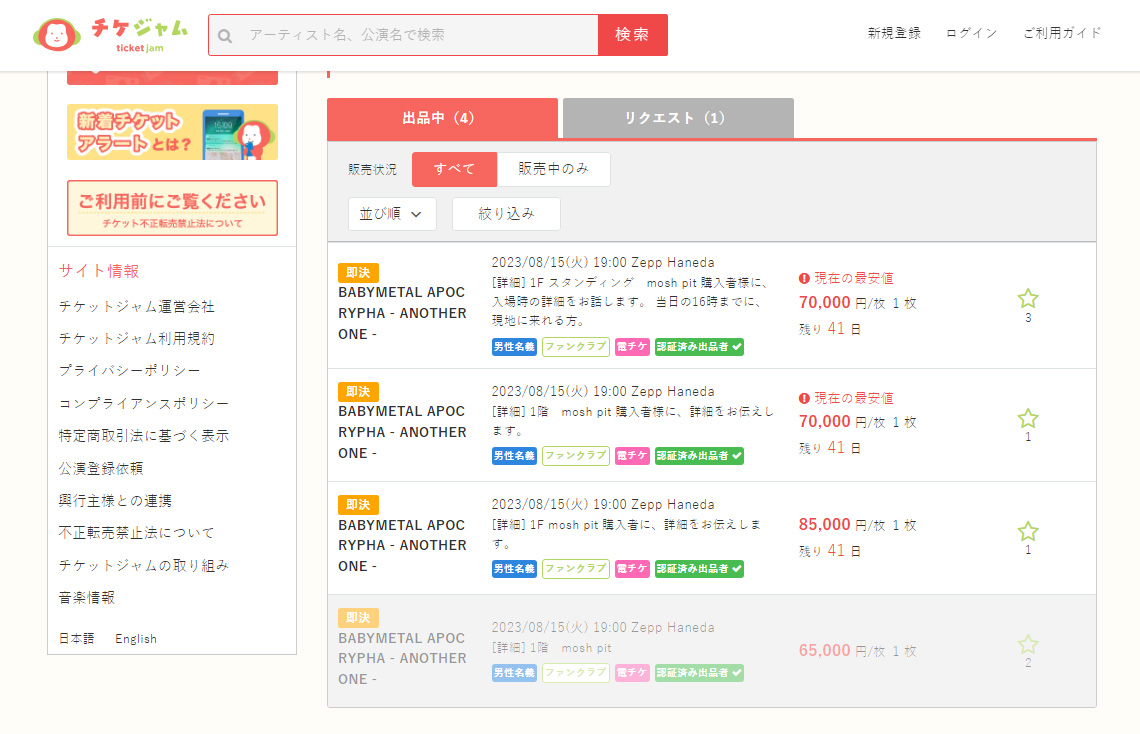
Task: Star the second 70,000 yen ticket listing
Action: click(x=1027, y=419)
